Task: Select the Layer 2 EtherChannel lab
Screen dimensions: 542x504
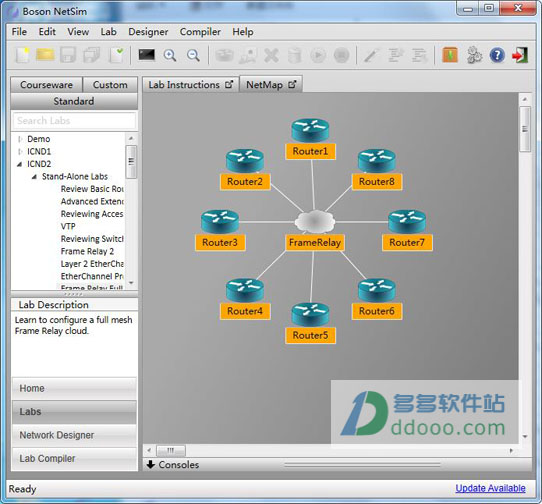Action: point(92,264)
